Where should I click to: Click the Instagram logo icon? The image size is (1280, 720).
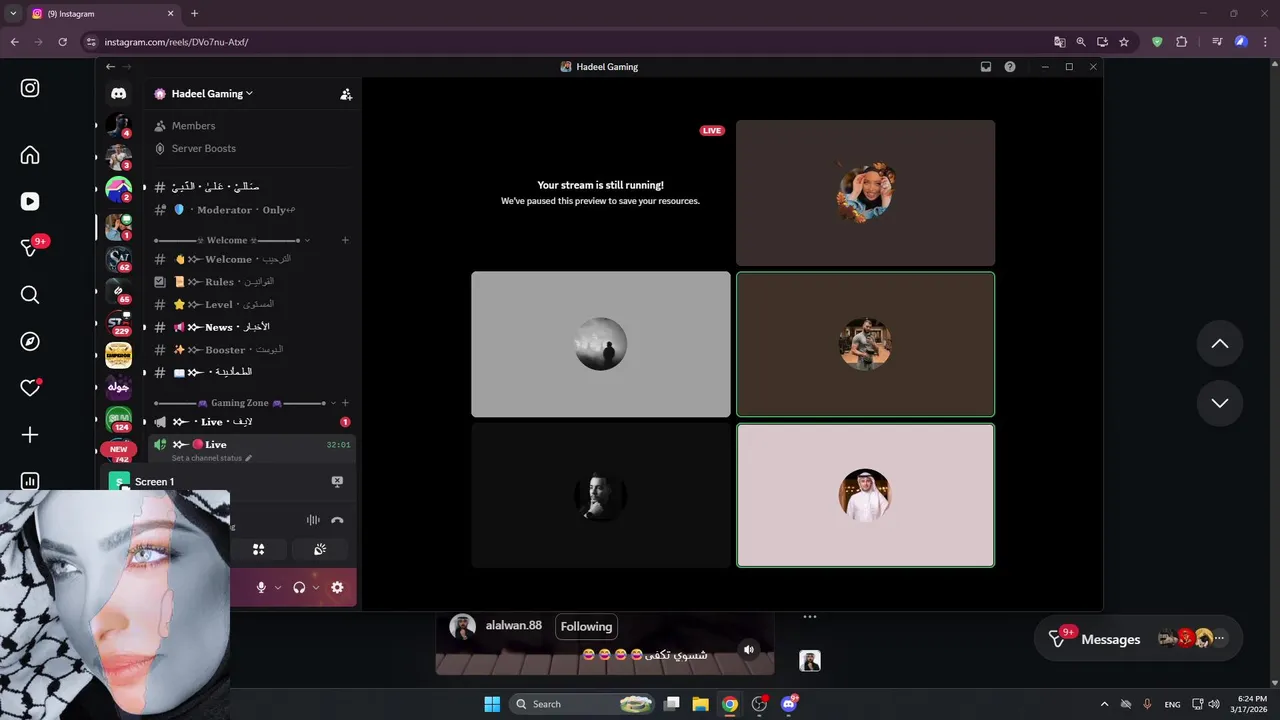coord(30,88)
